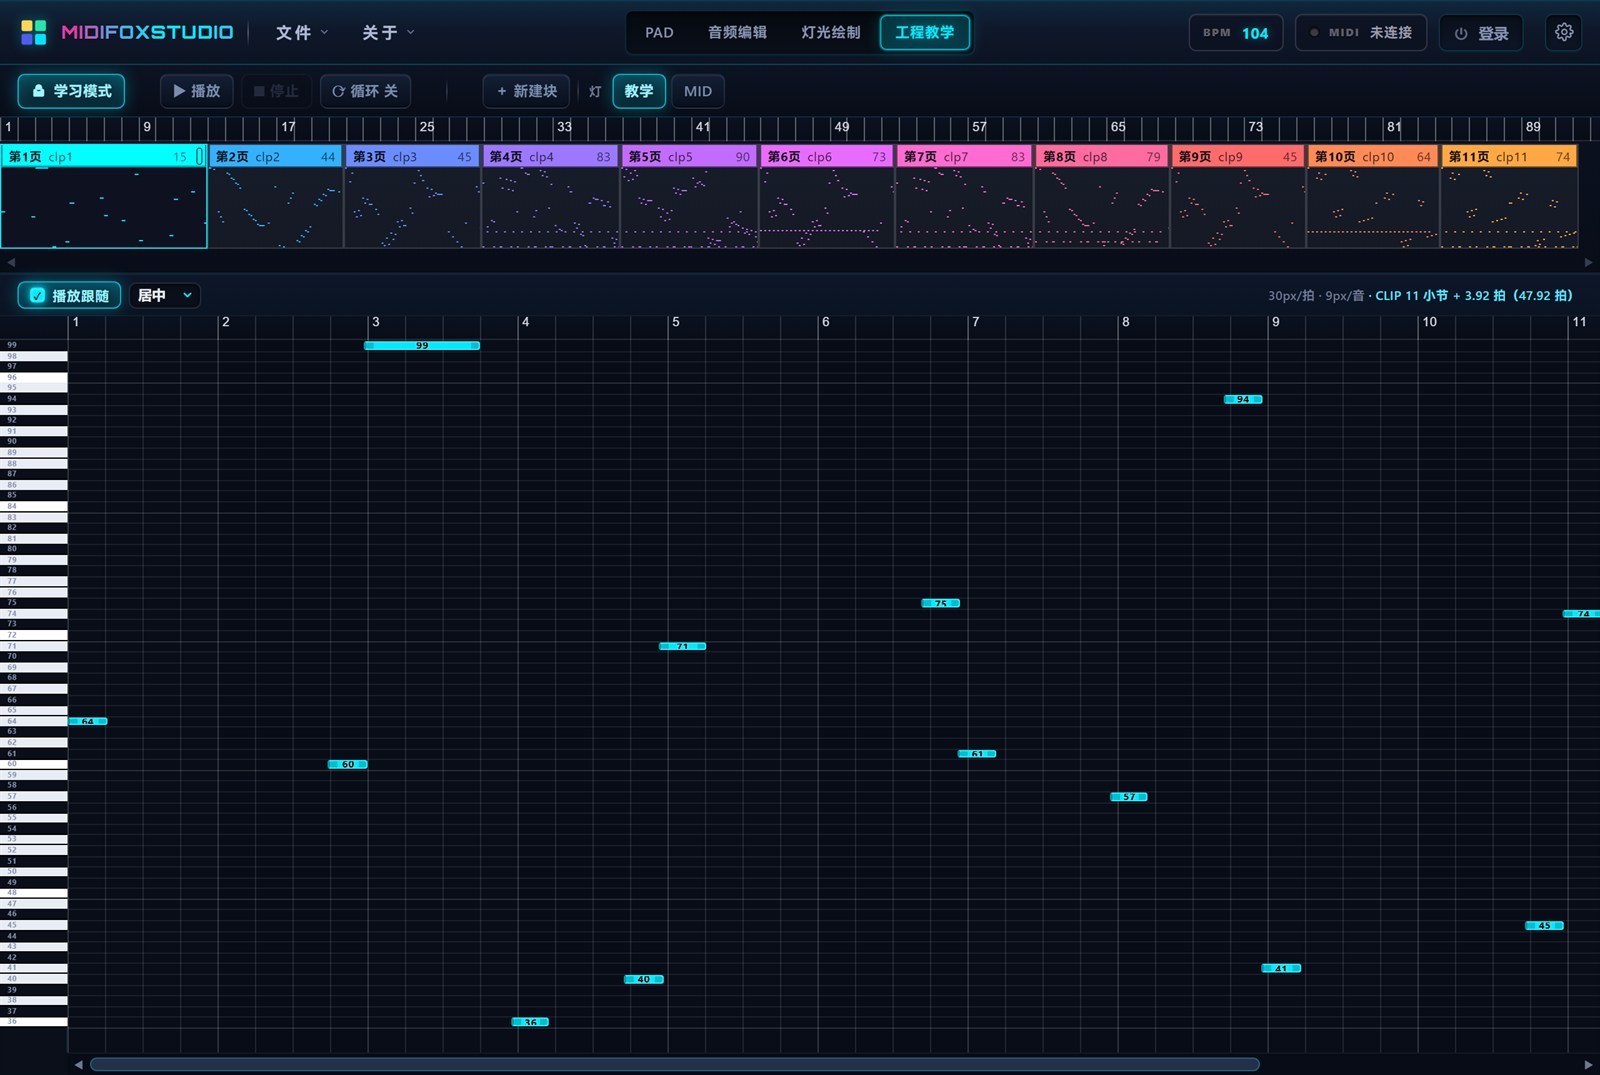Switch to the 灯光绘制 tab
Image resolution: width=1600 pixels, height=1075 pixels.
[830, 33]
